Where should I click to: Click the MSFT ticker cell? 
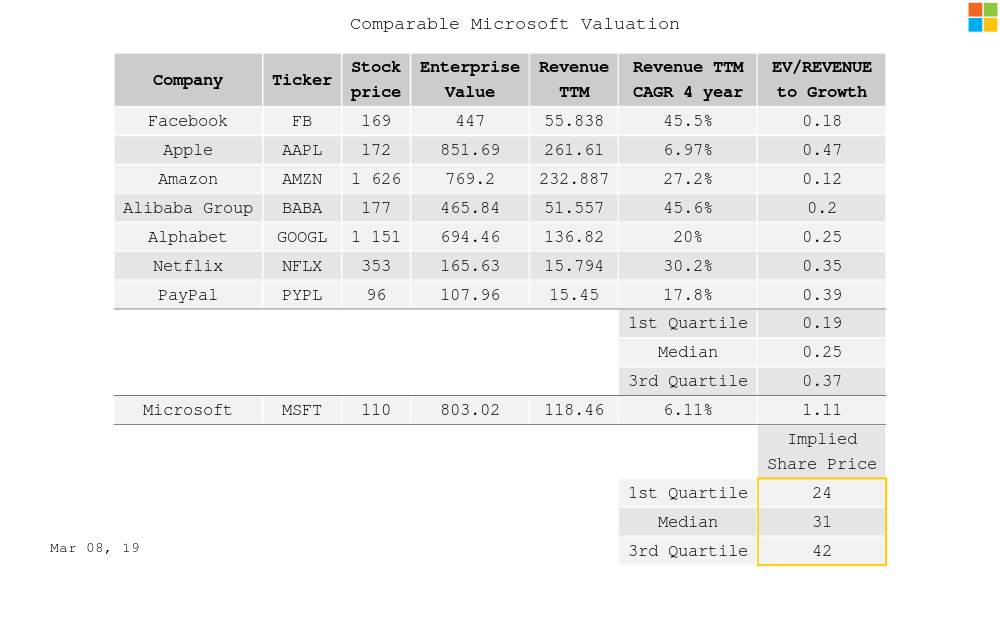click(x=302, y=410)
